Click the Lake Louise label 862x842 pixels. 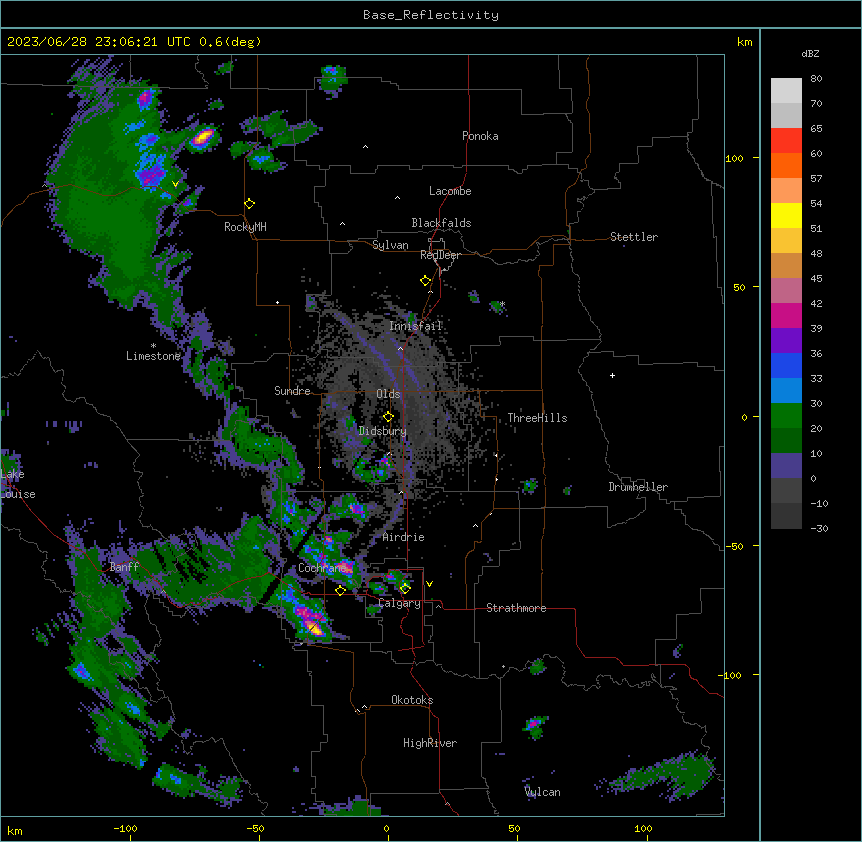[18, 484]
